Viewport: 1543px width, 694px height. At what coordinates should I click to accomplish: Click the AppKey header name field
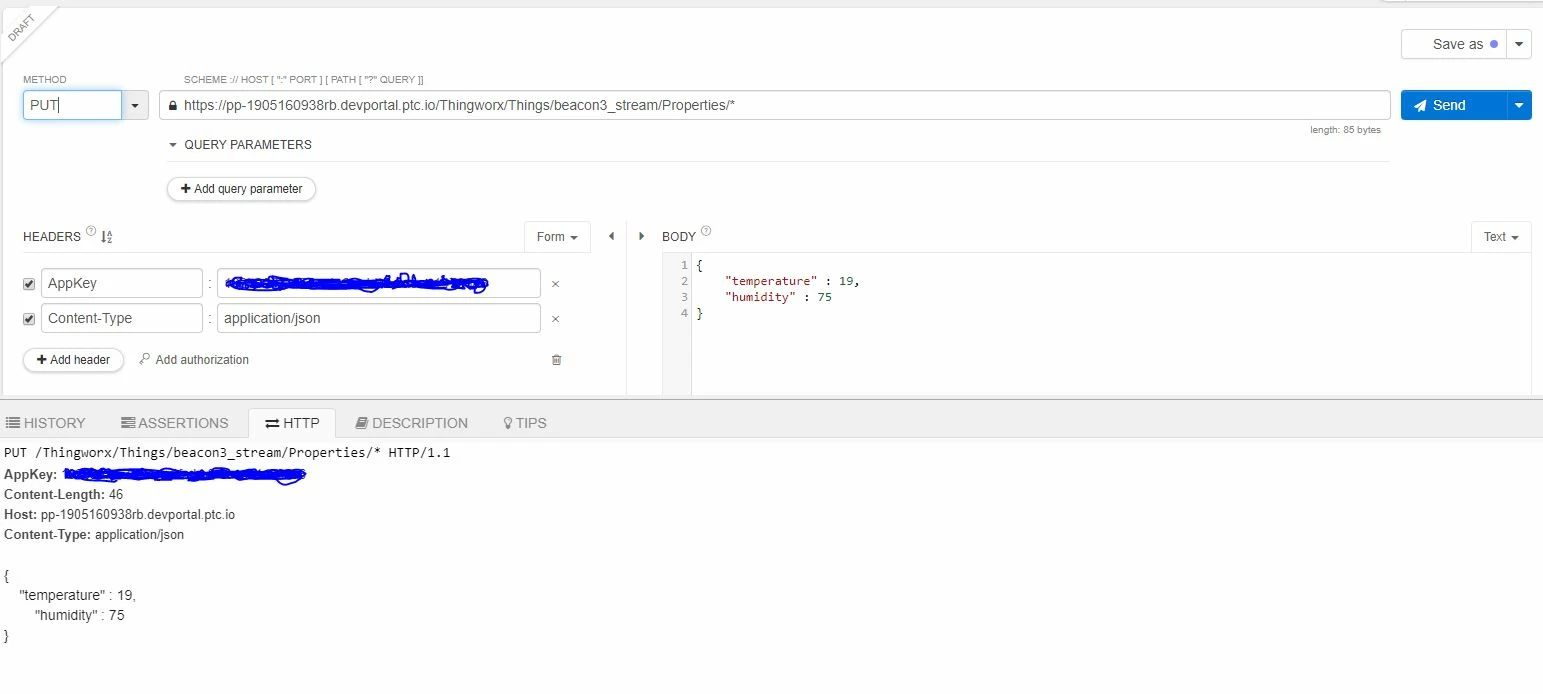122,283
